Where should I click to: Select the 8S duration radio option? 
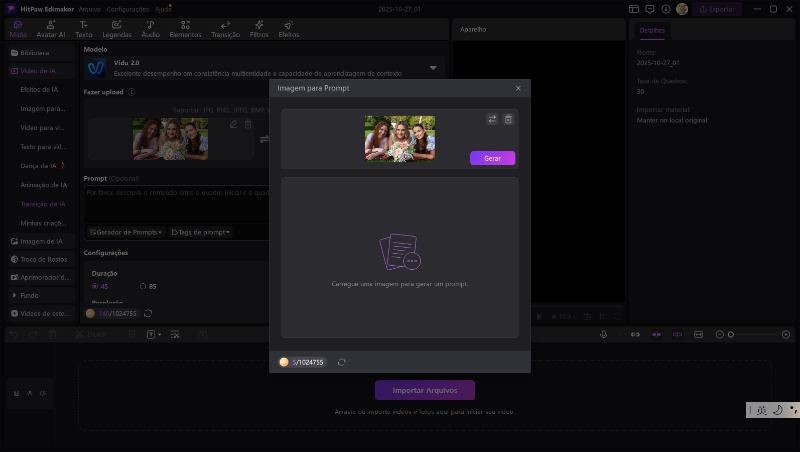point(144,286)
